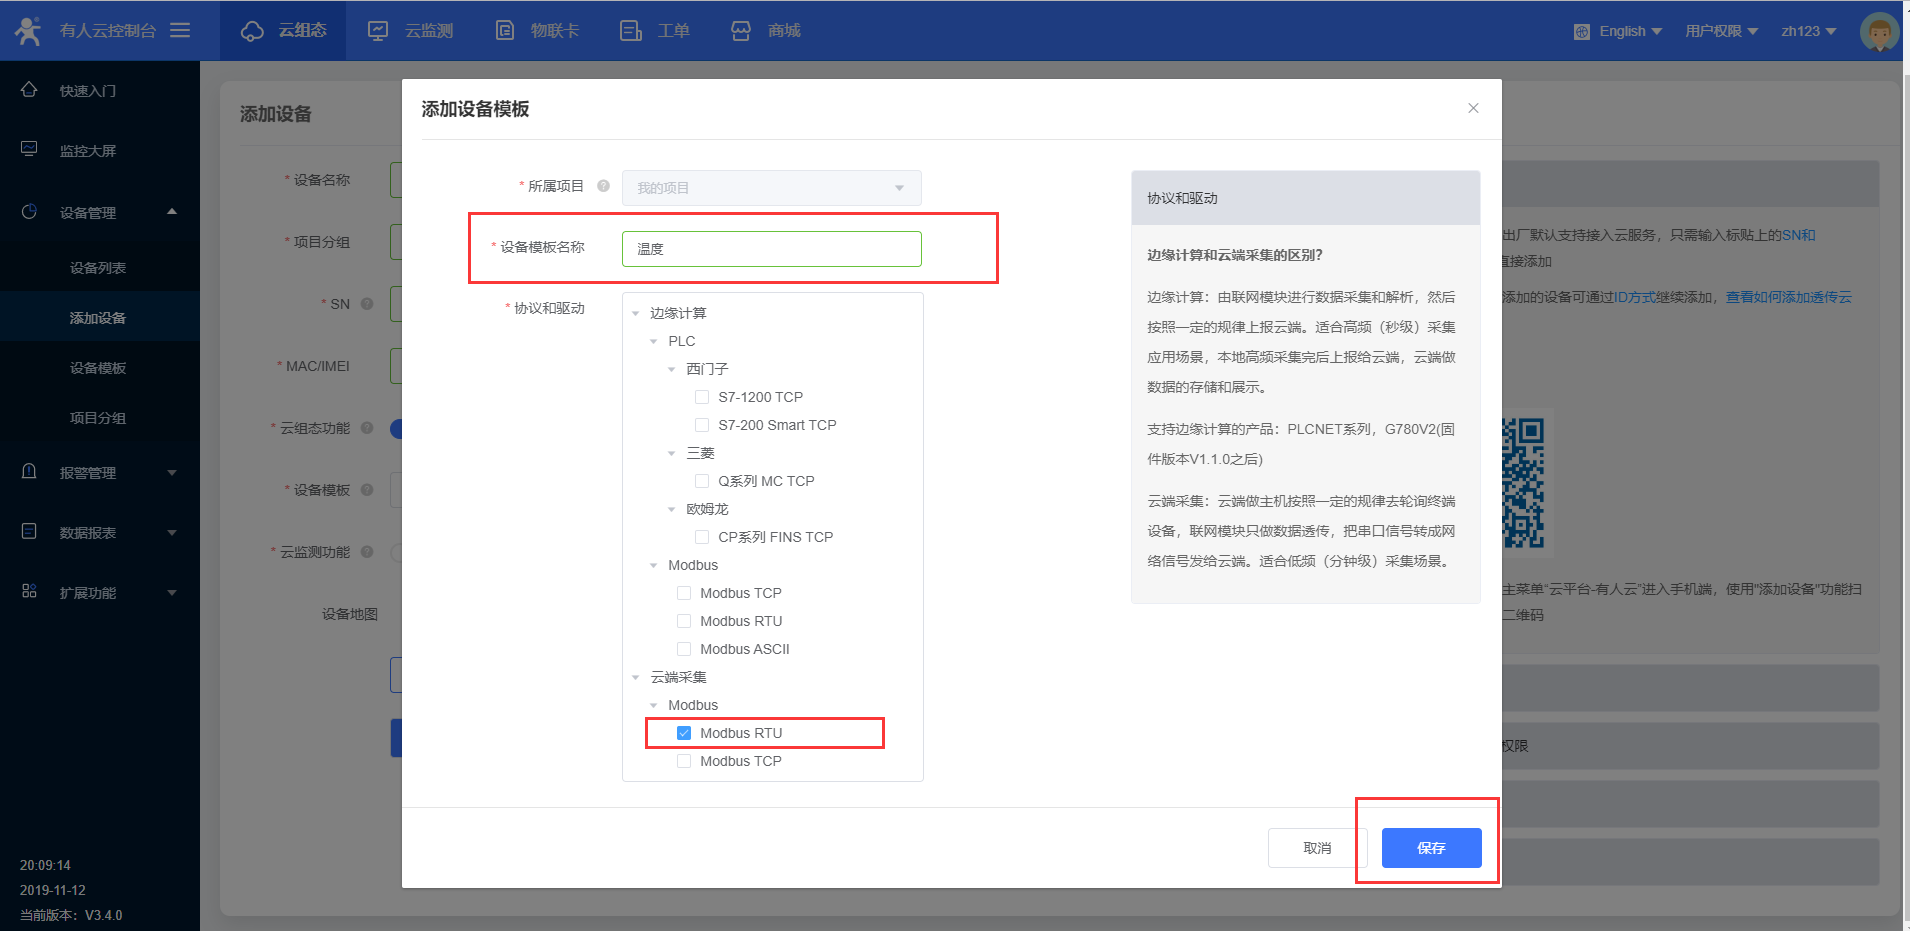Image resolution: width=1910 pixels, height=931 pixels.
Task: Open the 所属项目 project dropdown
Action: click(771, 188)
